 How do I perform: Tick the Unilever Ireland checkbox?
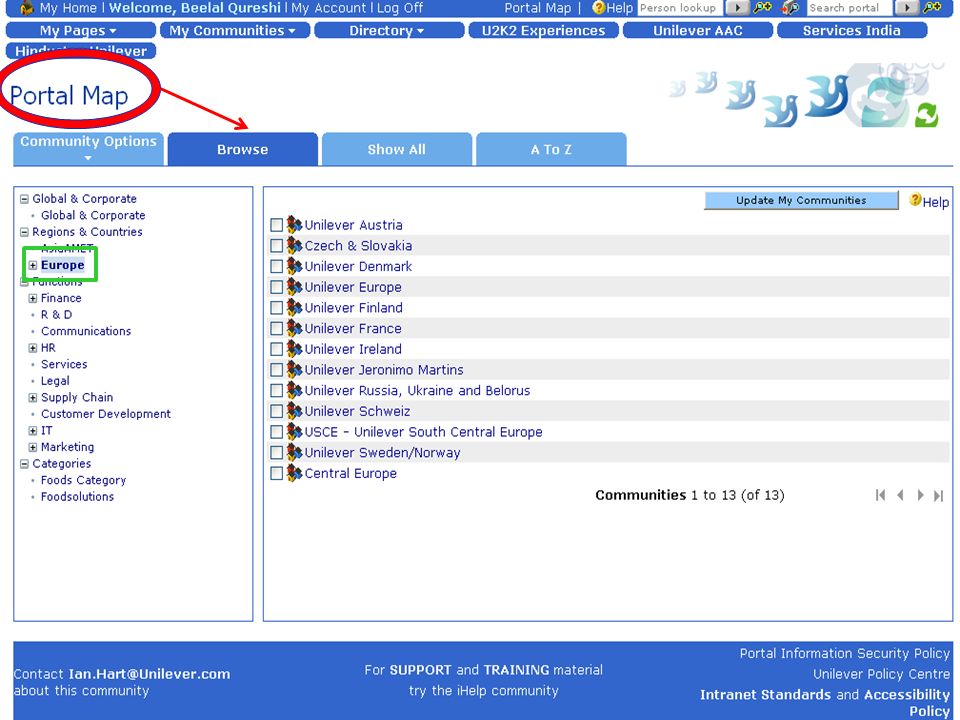click(x=276, y=349)
